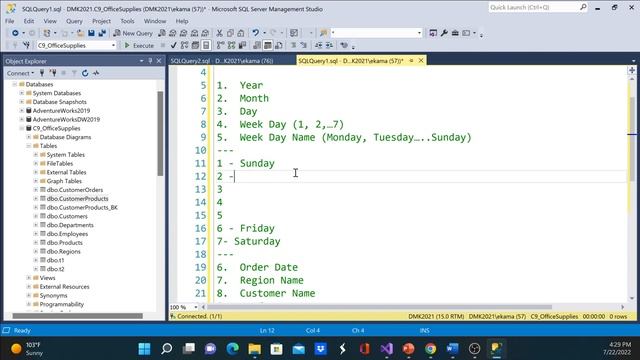Viewport: 640px width, 360px height.
Task: Click the Decrease Indent icon
Action: click(318, 45)
